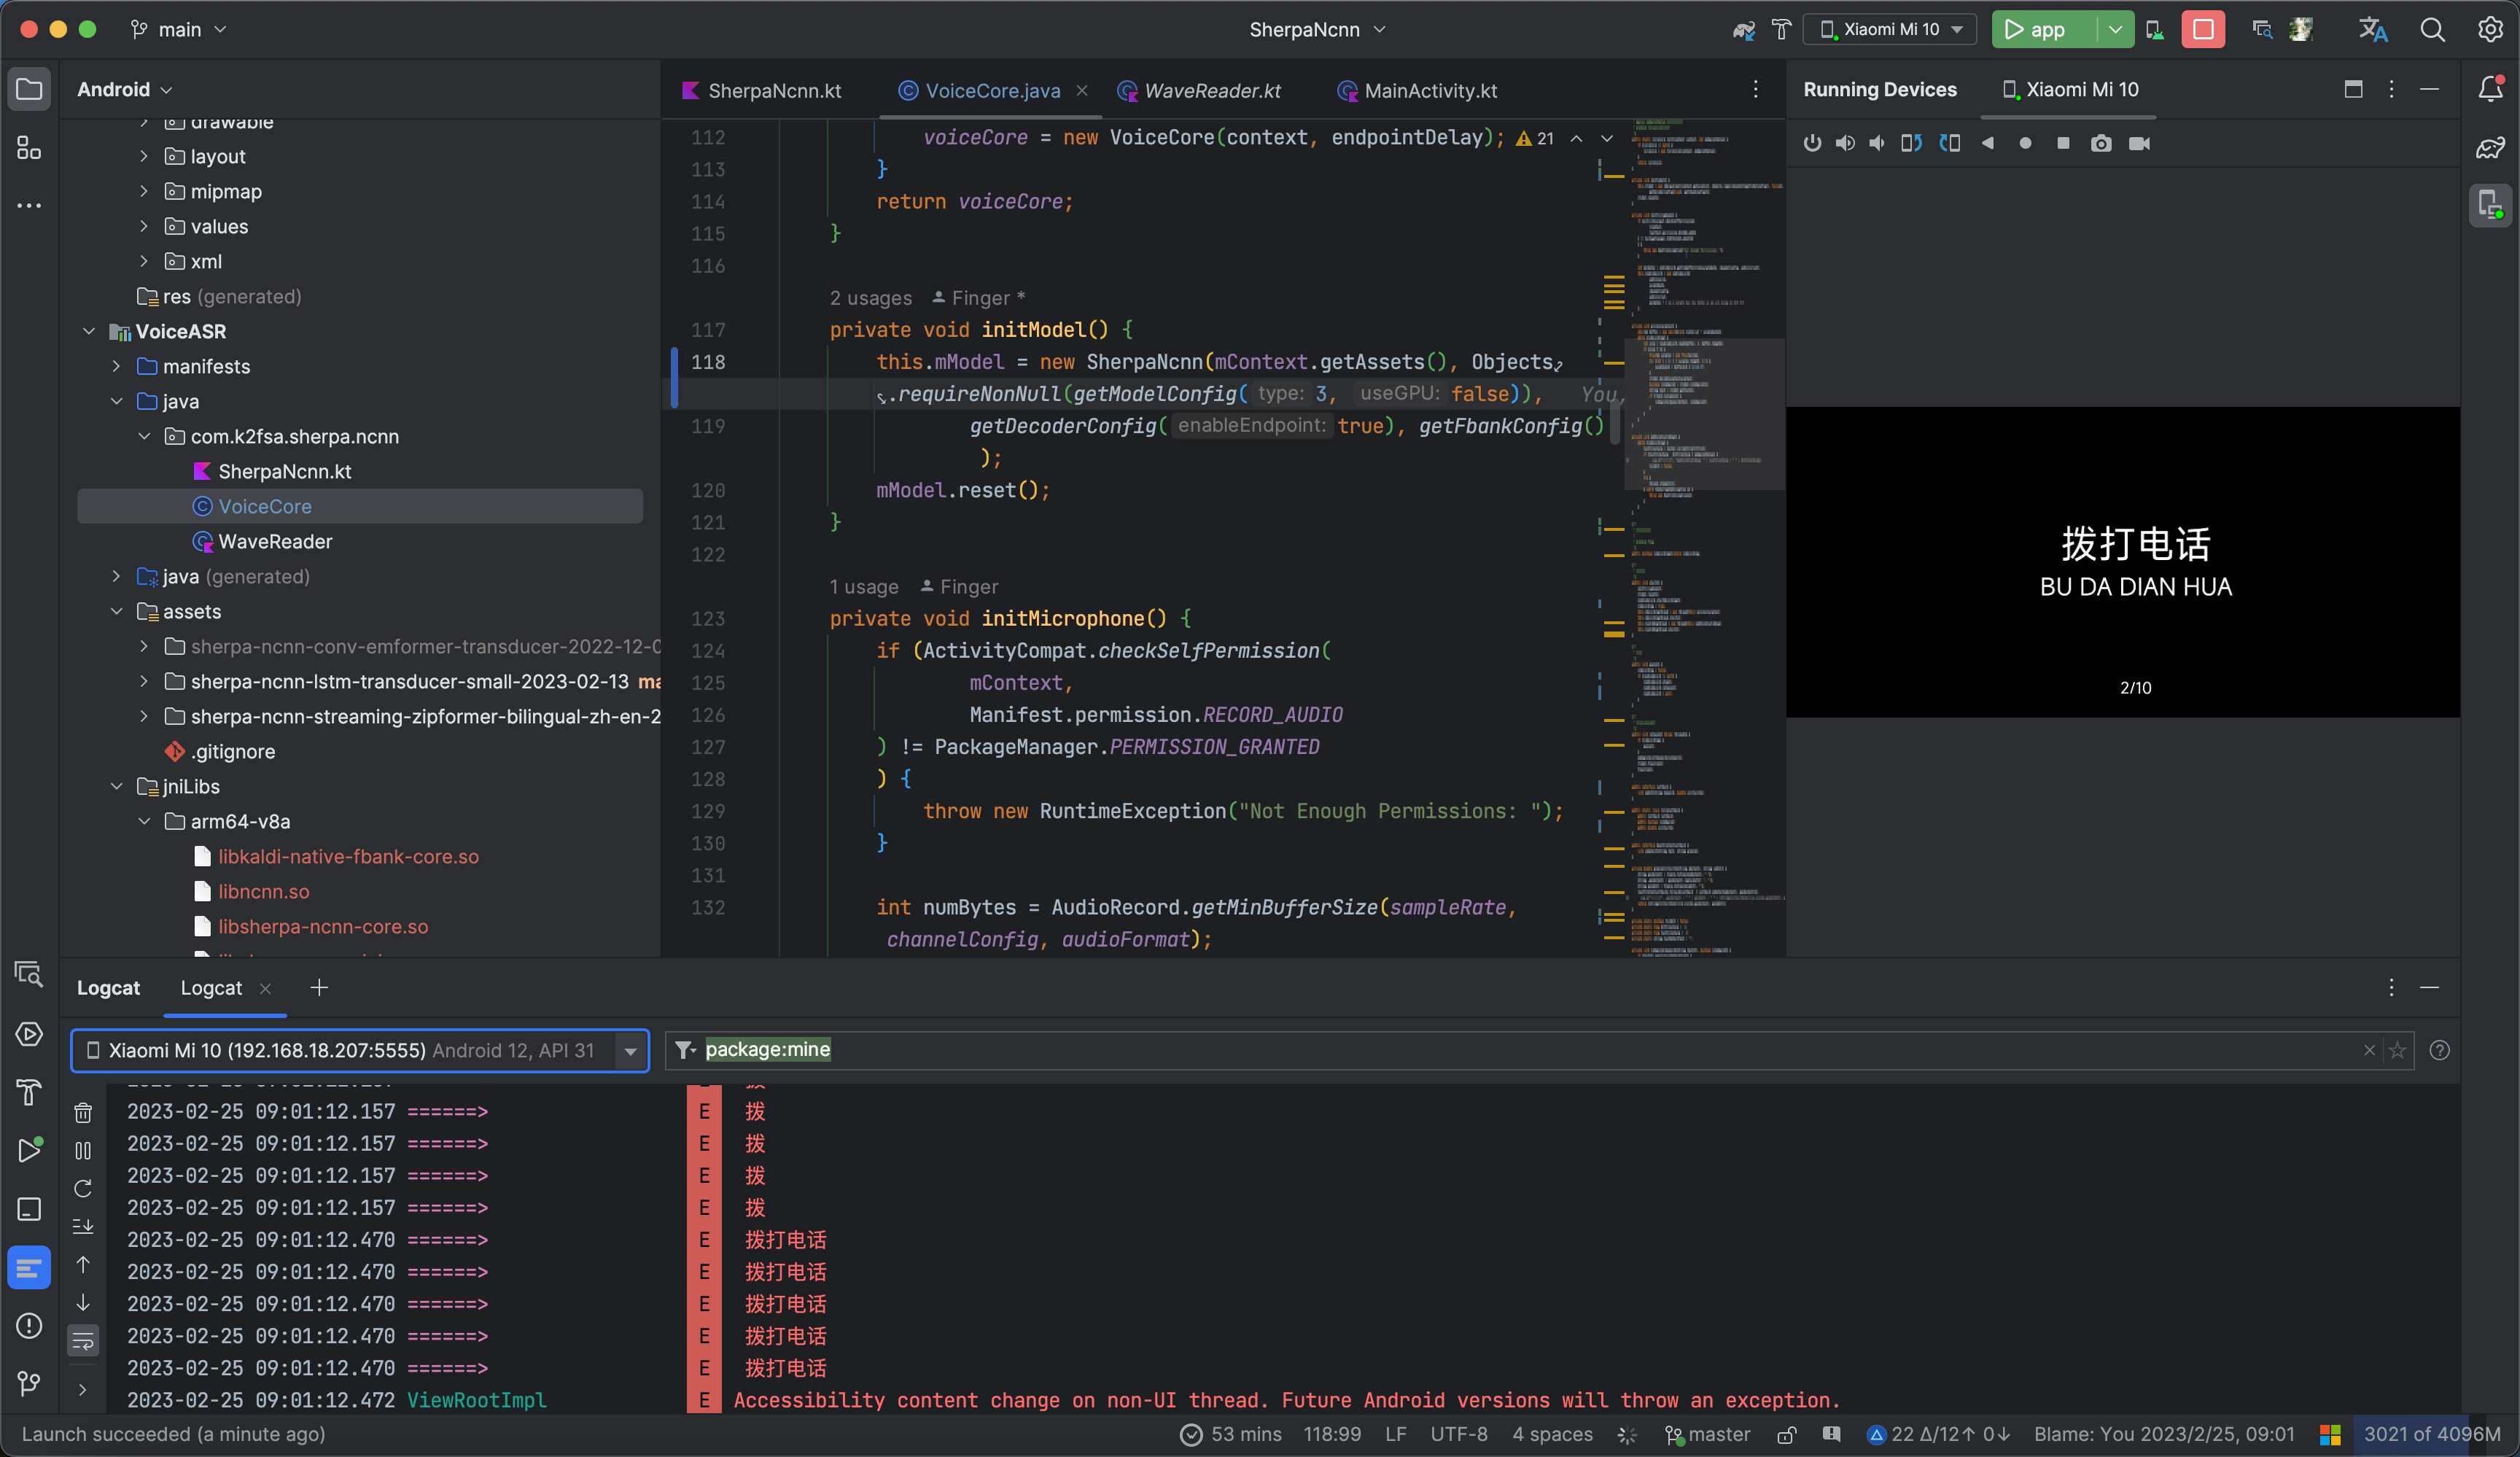Clear the Logcat console with the trash icon
This screenshot has width=2520, height=1457.
(x=83, y=1112)
